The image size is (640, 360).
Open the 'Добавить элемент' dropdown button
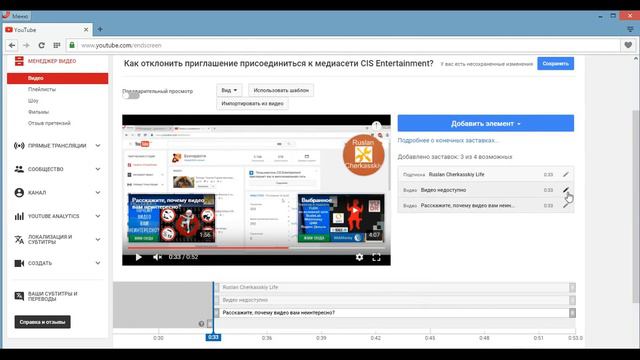coord(486,123)
